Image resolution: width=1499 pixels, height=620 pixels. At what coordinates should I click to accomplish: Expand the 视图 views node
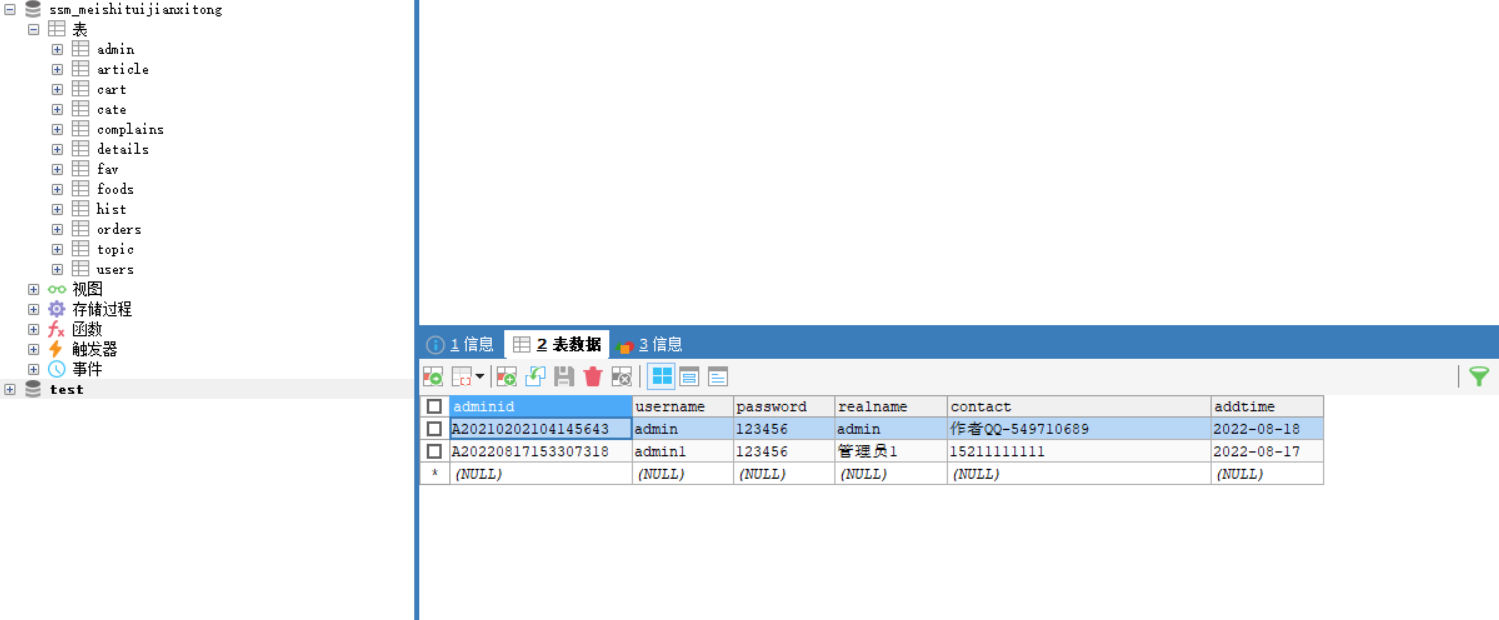pyautogui.click(x=34, y=289)
